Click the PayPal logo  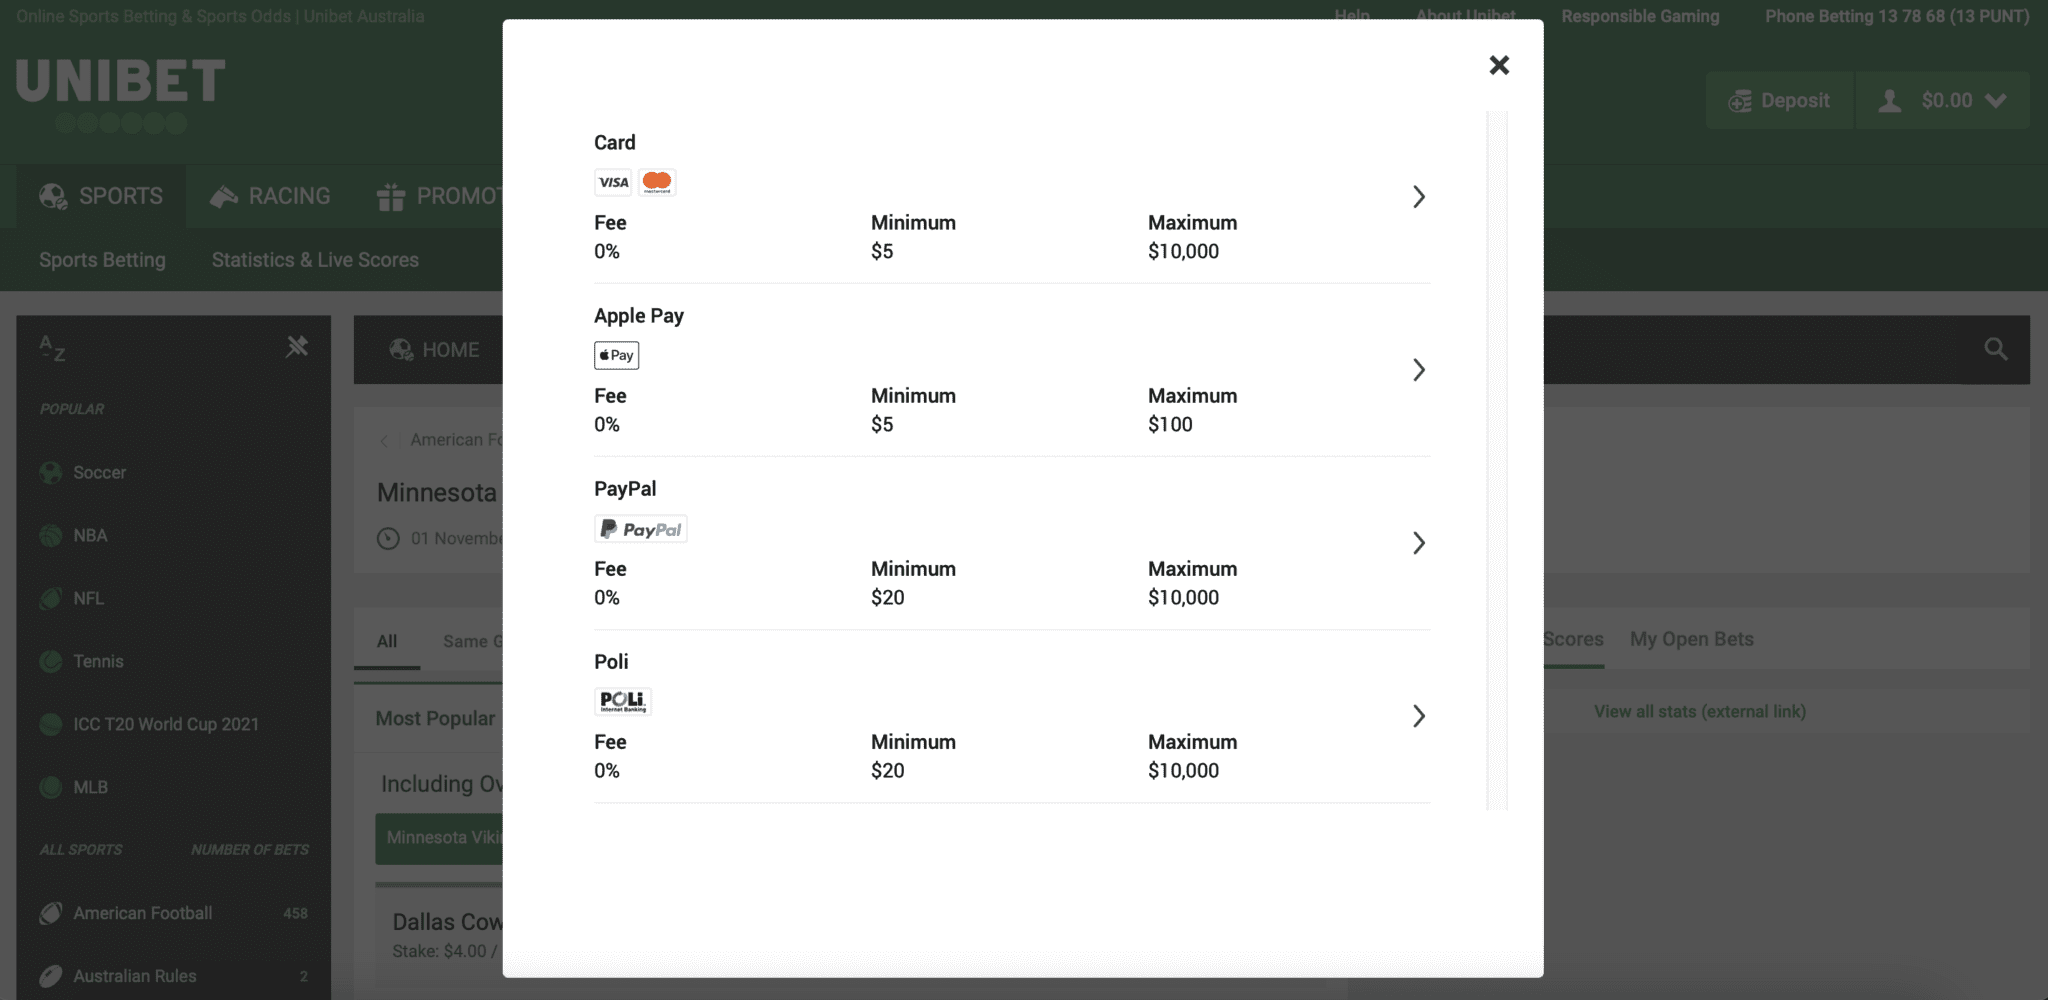click(640, 529)
